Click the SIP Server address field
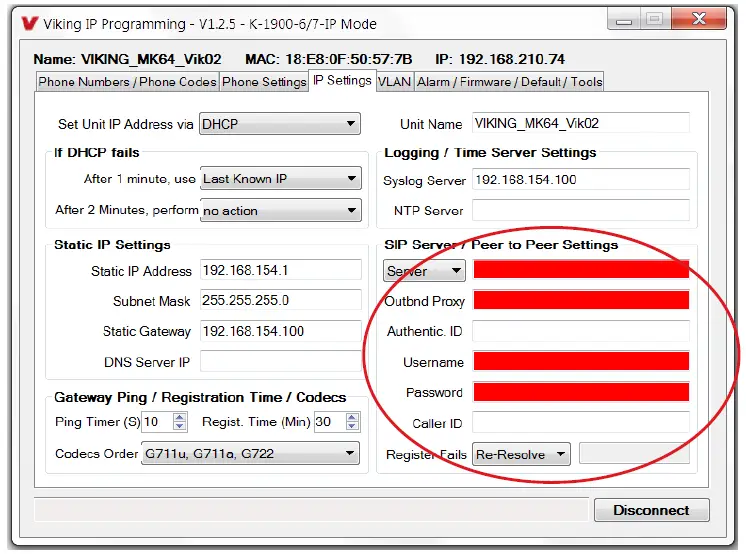746x554 pixels. (581, 269)
